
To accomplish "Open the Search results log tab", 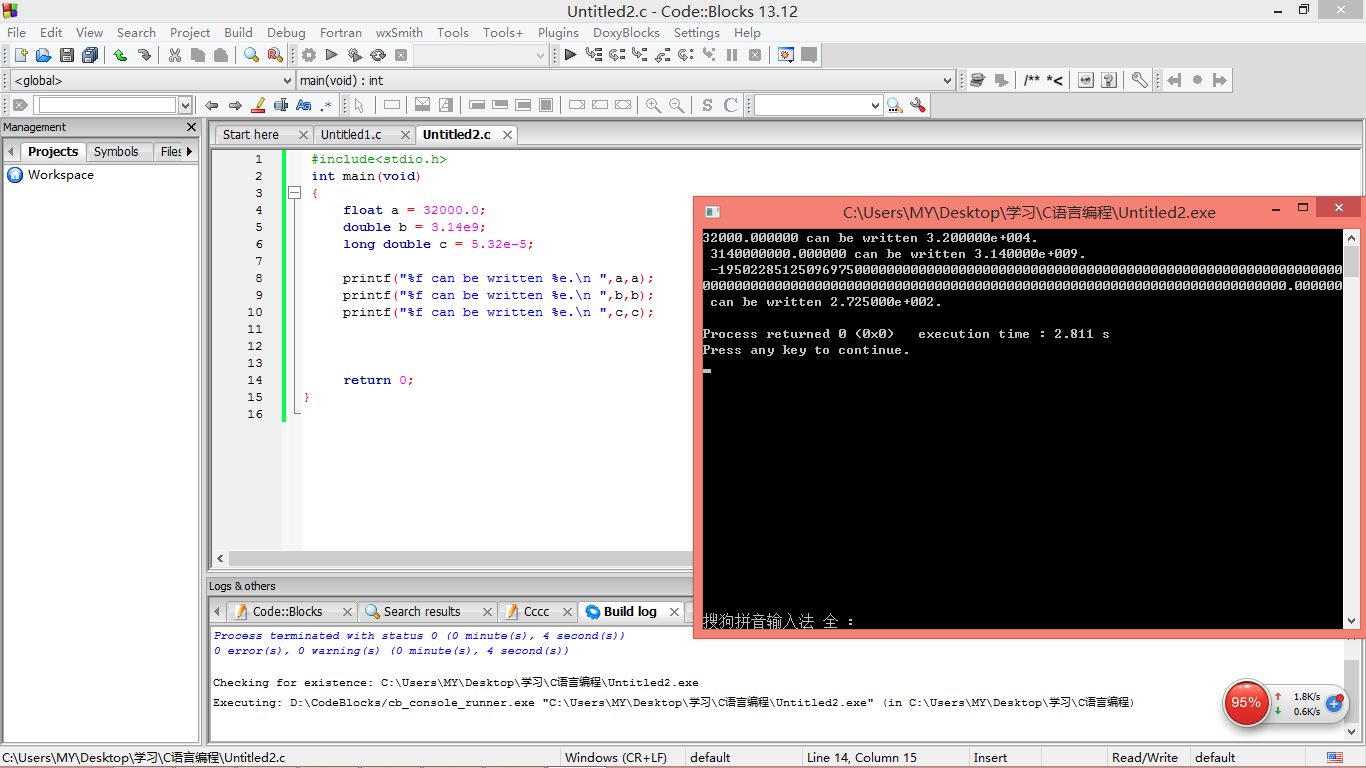I will (421, 611).
